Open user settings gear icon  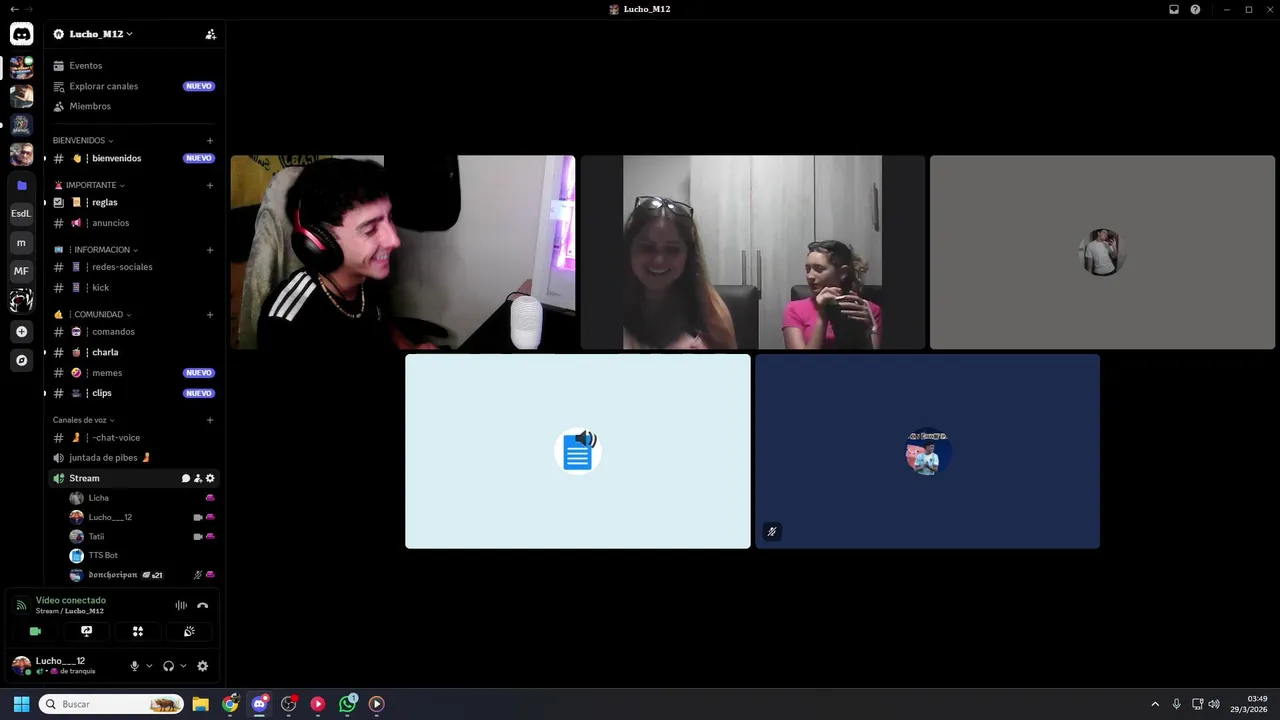point(203,666)
